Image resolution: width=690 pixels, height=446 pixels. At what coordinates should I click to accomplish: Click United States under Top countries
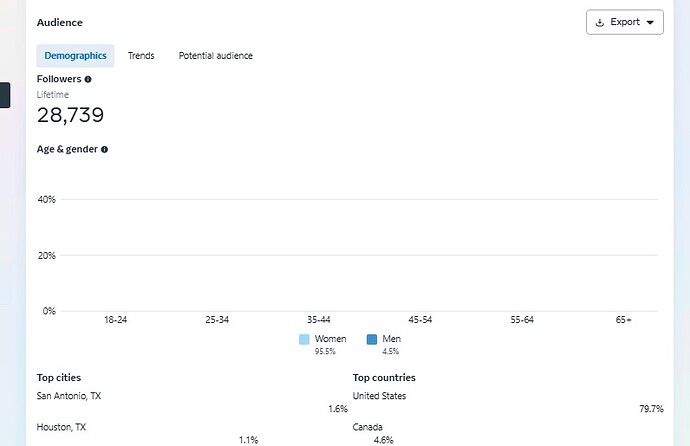[x=379, y=396]
